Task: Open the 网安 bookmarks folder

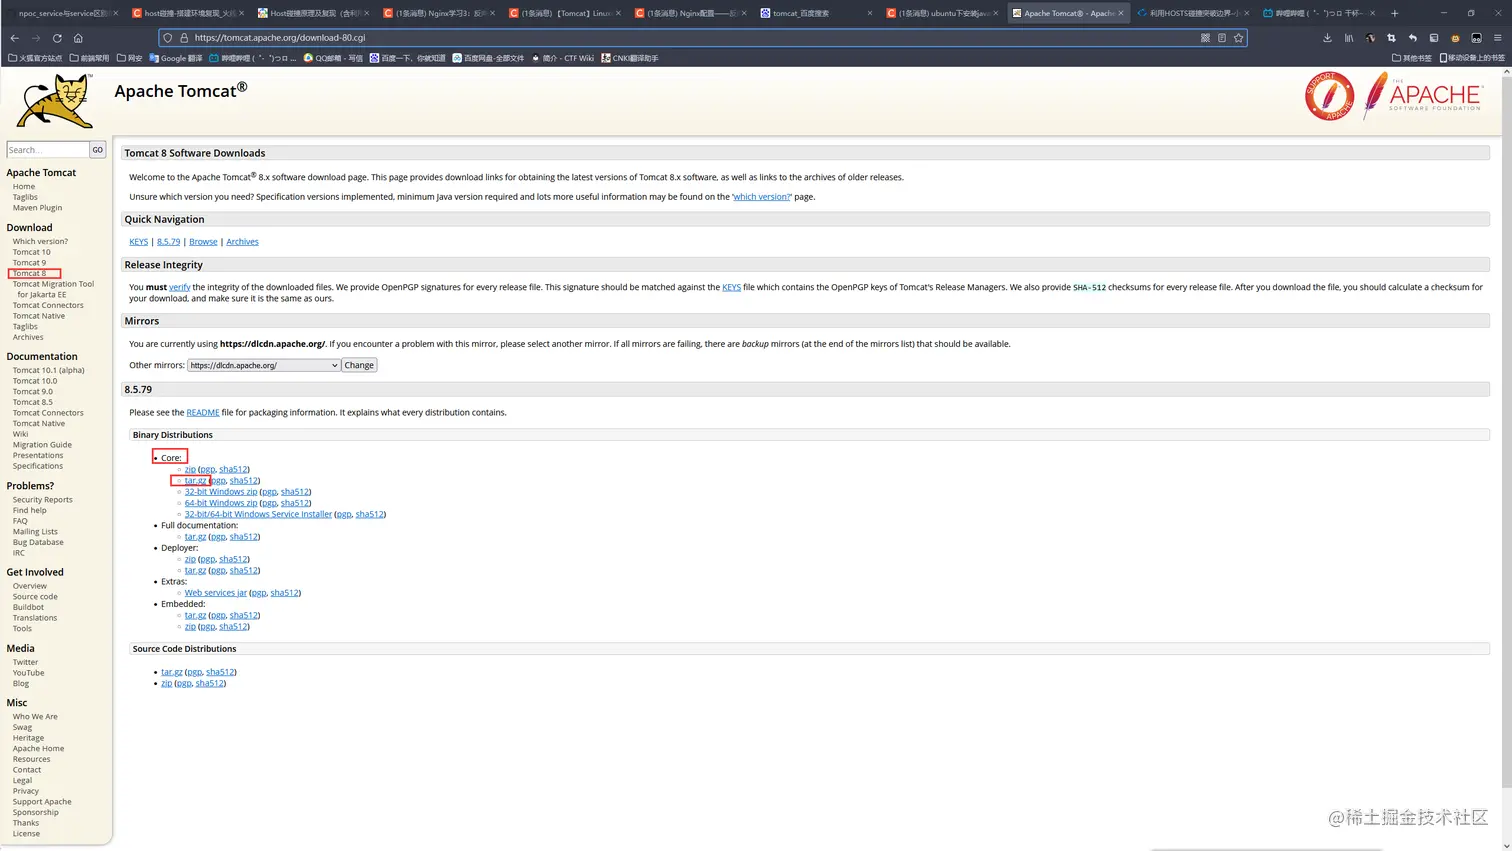Action: click(x=129, y=58)
